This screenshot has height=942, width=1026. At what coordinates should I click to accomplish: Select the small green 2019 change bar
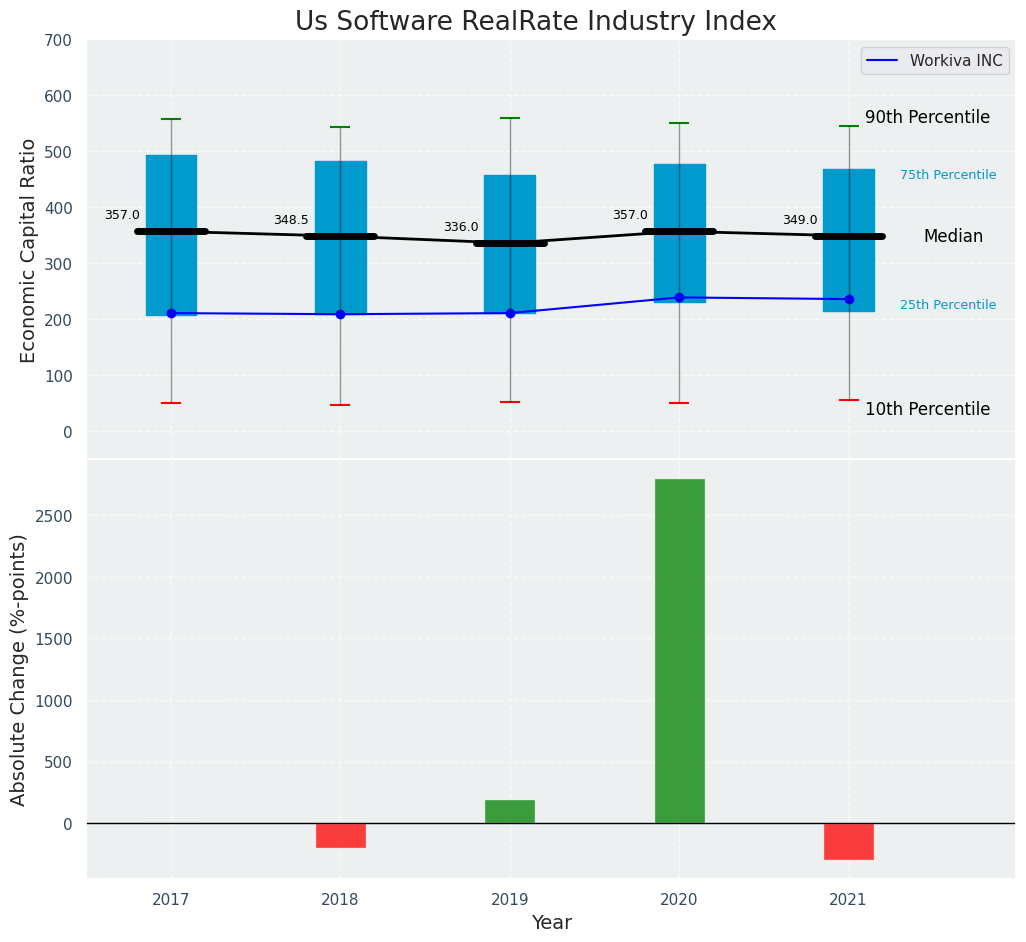510,811
